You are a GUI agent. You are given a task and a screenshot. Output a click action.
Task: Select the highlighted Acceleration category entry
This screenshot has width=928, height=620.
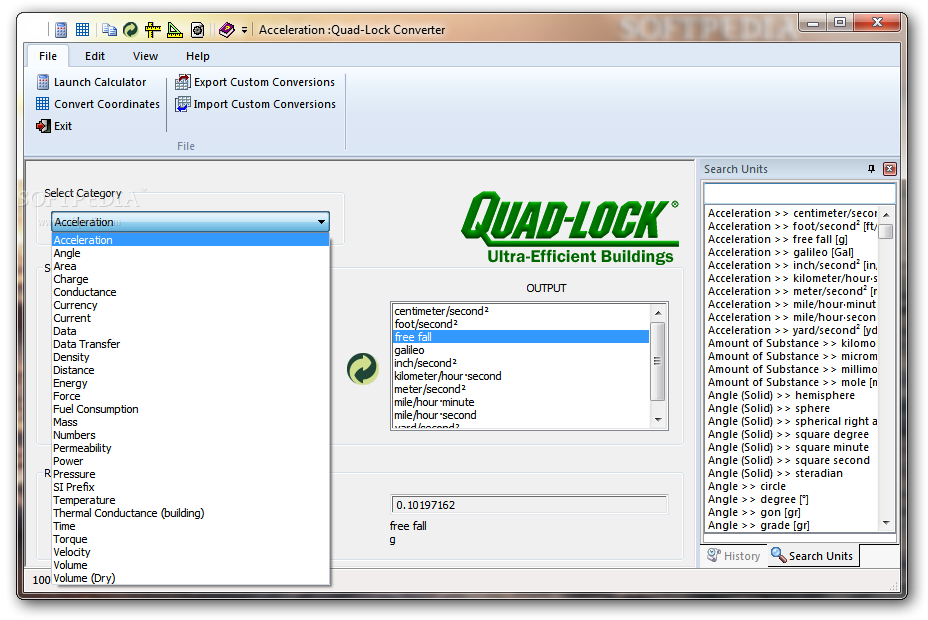[x=191, y=240]
